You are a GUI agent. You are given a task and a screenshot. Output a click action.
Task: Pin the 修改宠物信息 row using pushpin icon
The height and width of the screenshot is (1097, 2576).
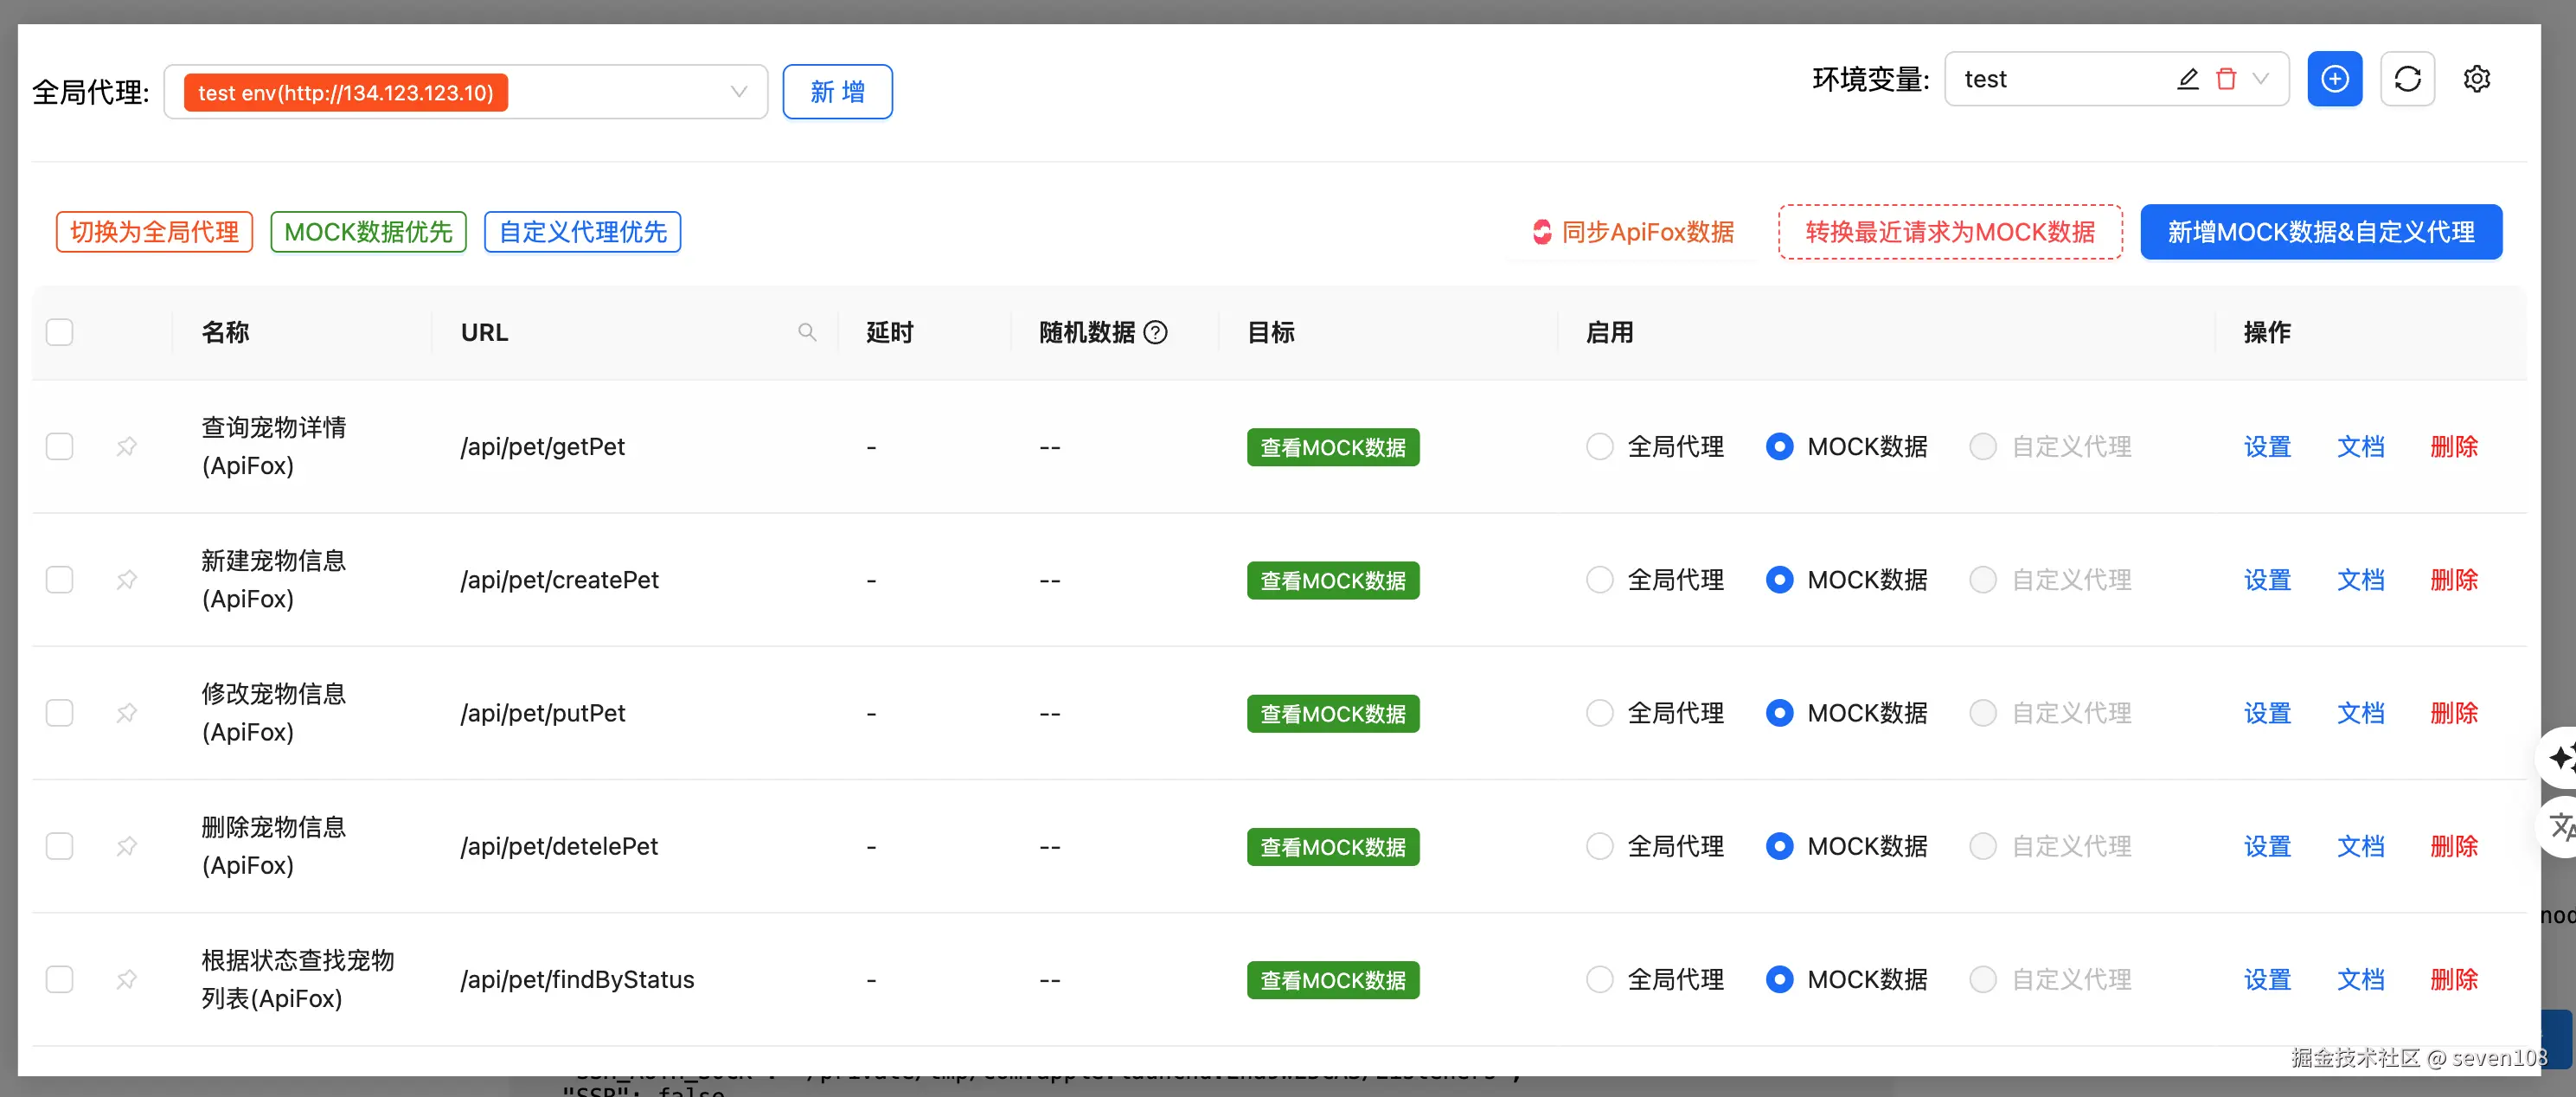127,713
